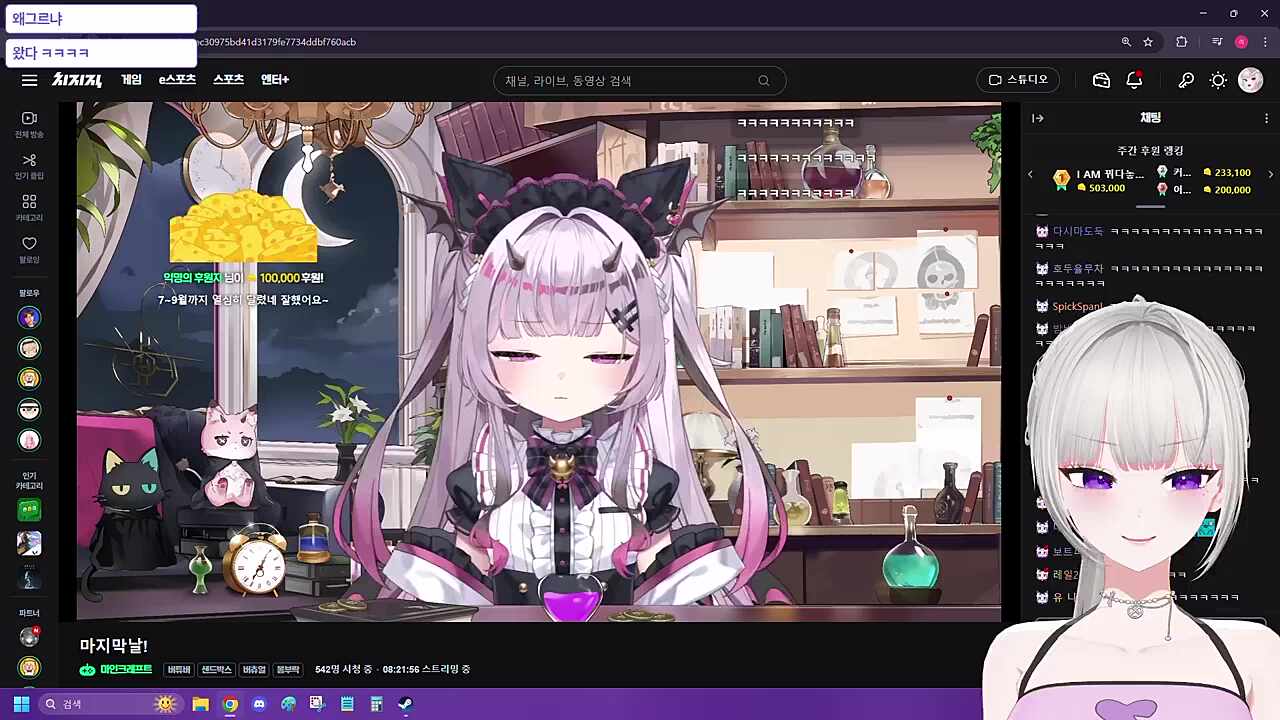The image size is (1280, 720).
Task: Open 팔로잉 heart icon in sidebar
Action: [x=29, y=249]
